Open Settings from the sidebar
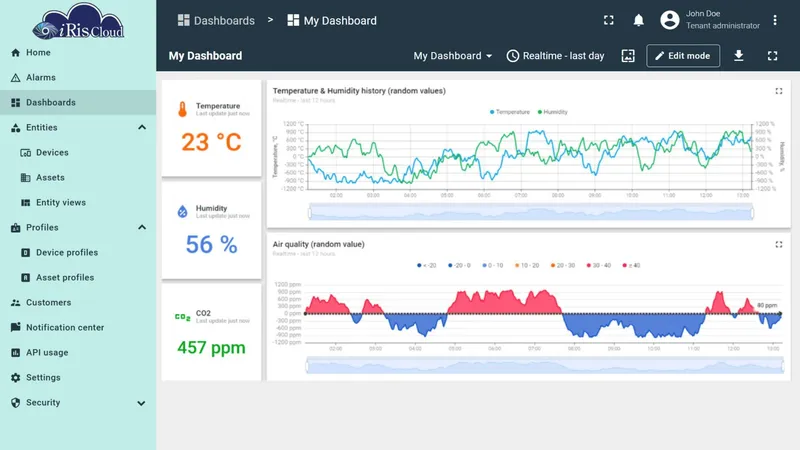The height and width of the screenshot is (450, 800). tap(78, 378)
